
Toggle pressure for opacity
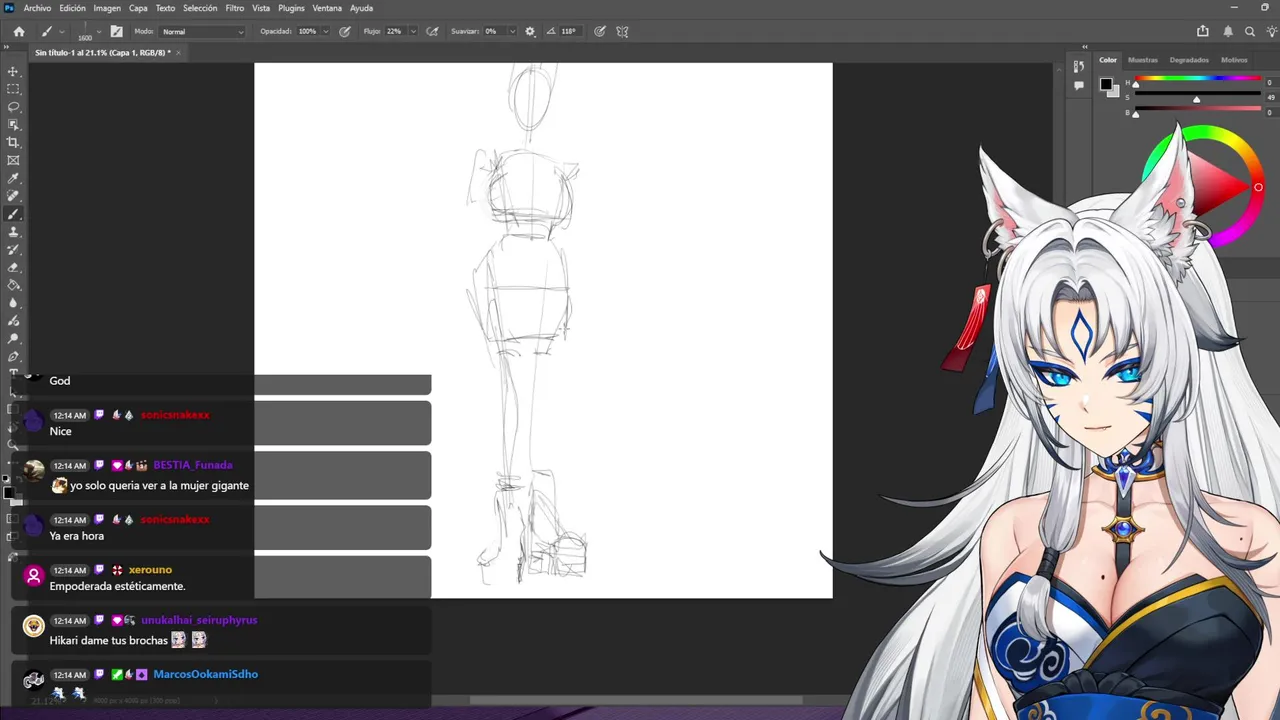345,31
